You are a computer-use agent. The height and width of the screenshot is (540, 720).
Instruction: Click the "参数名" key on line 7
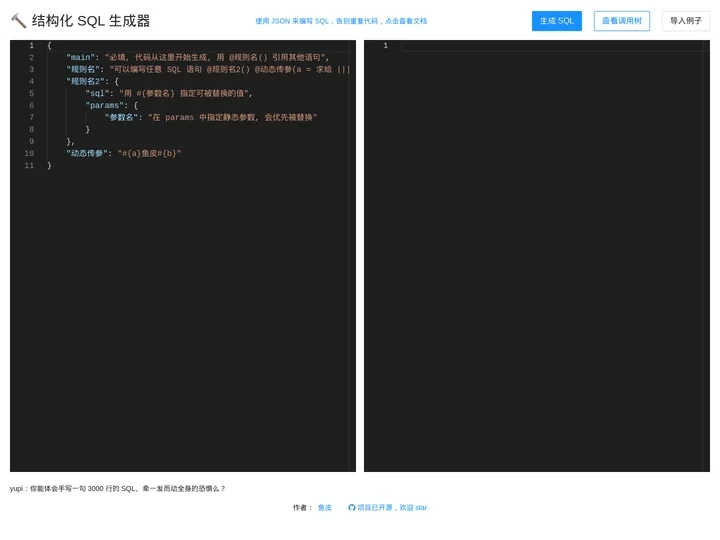(121, 117)
